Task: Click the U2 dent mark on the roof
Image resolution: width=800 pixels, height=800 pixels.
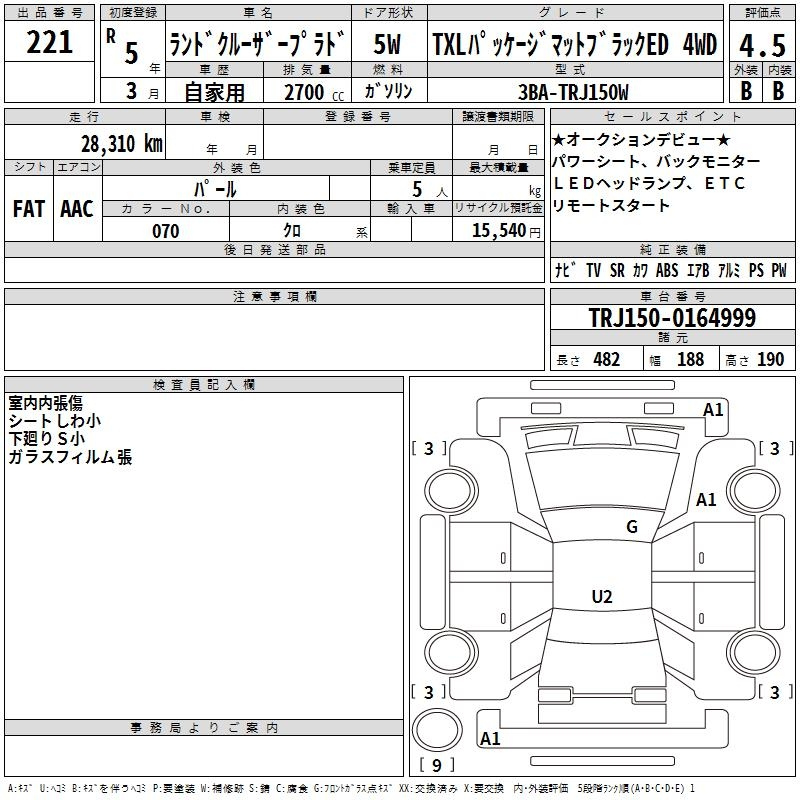Action: (601, 597)
